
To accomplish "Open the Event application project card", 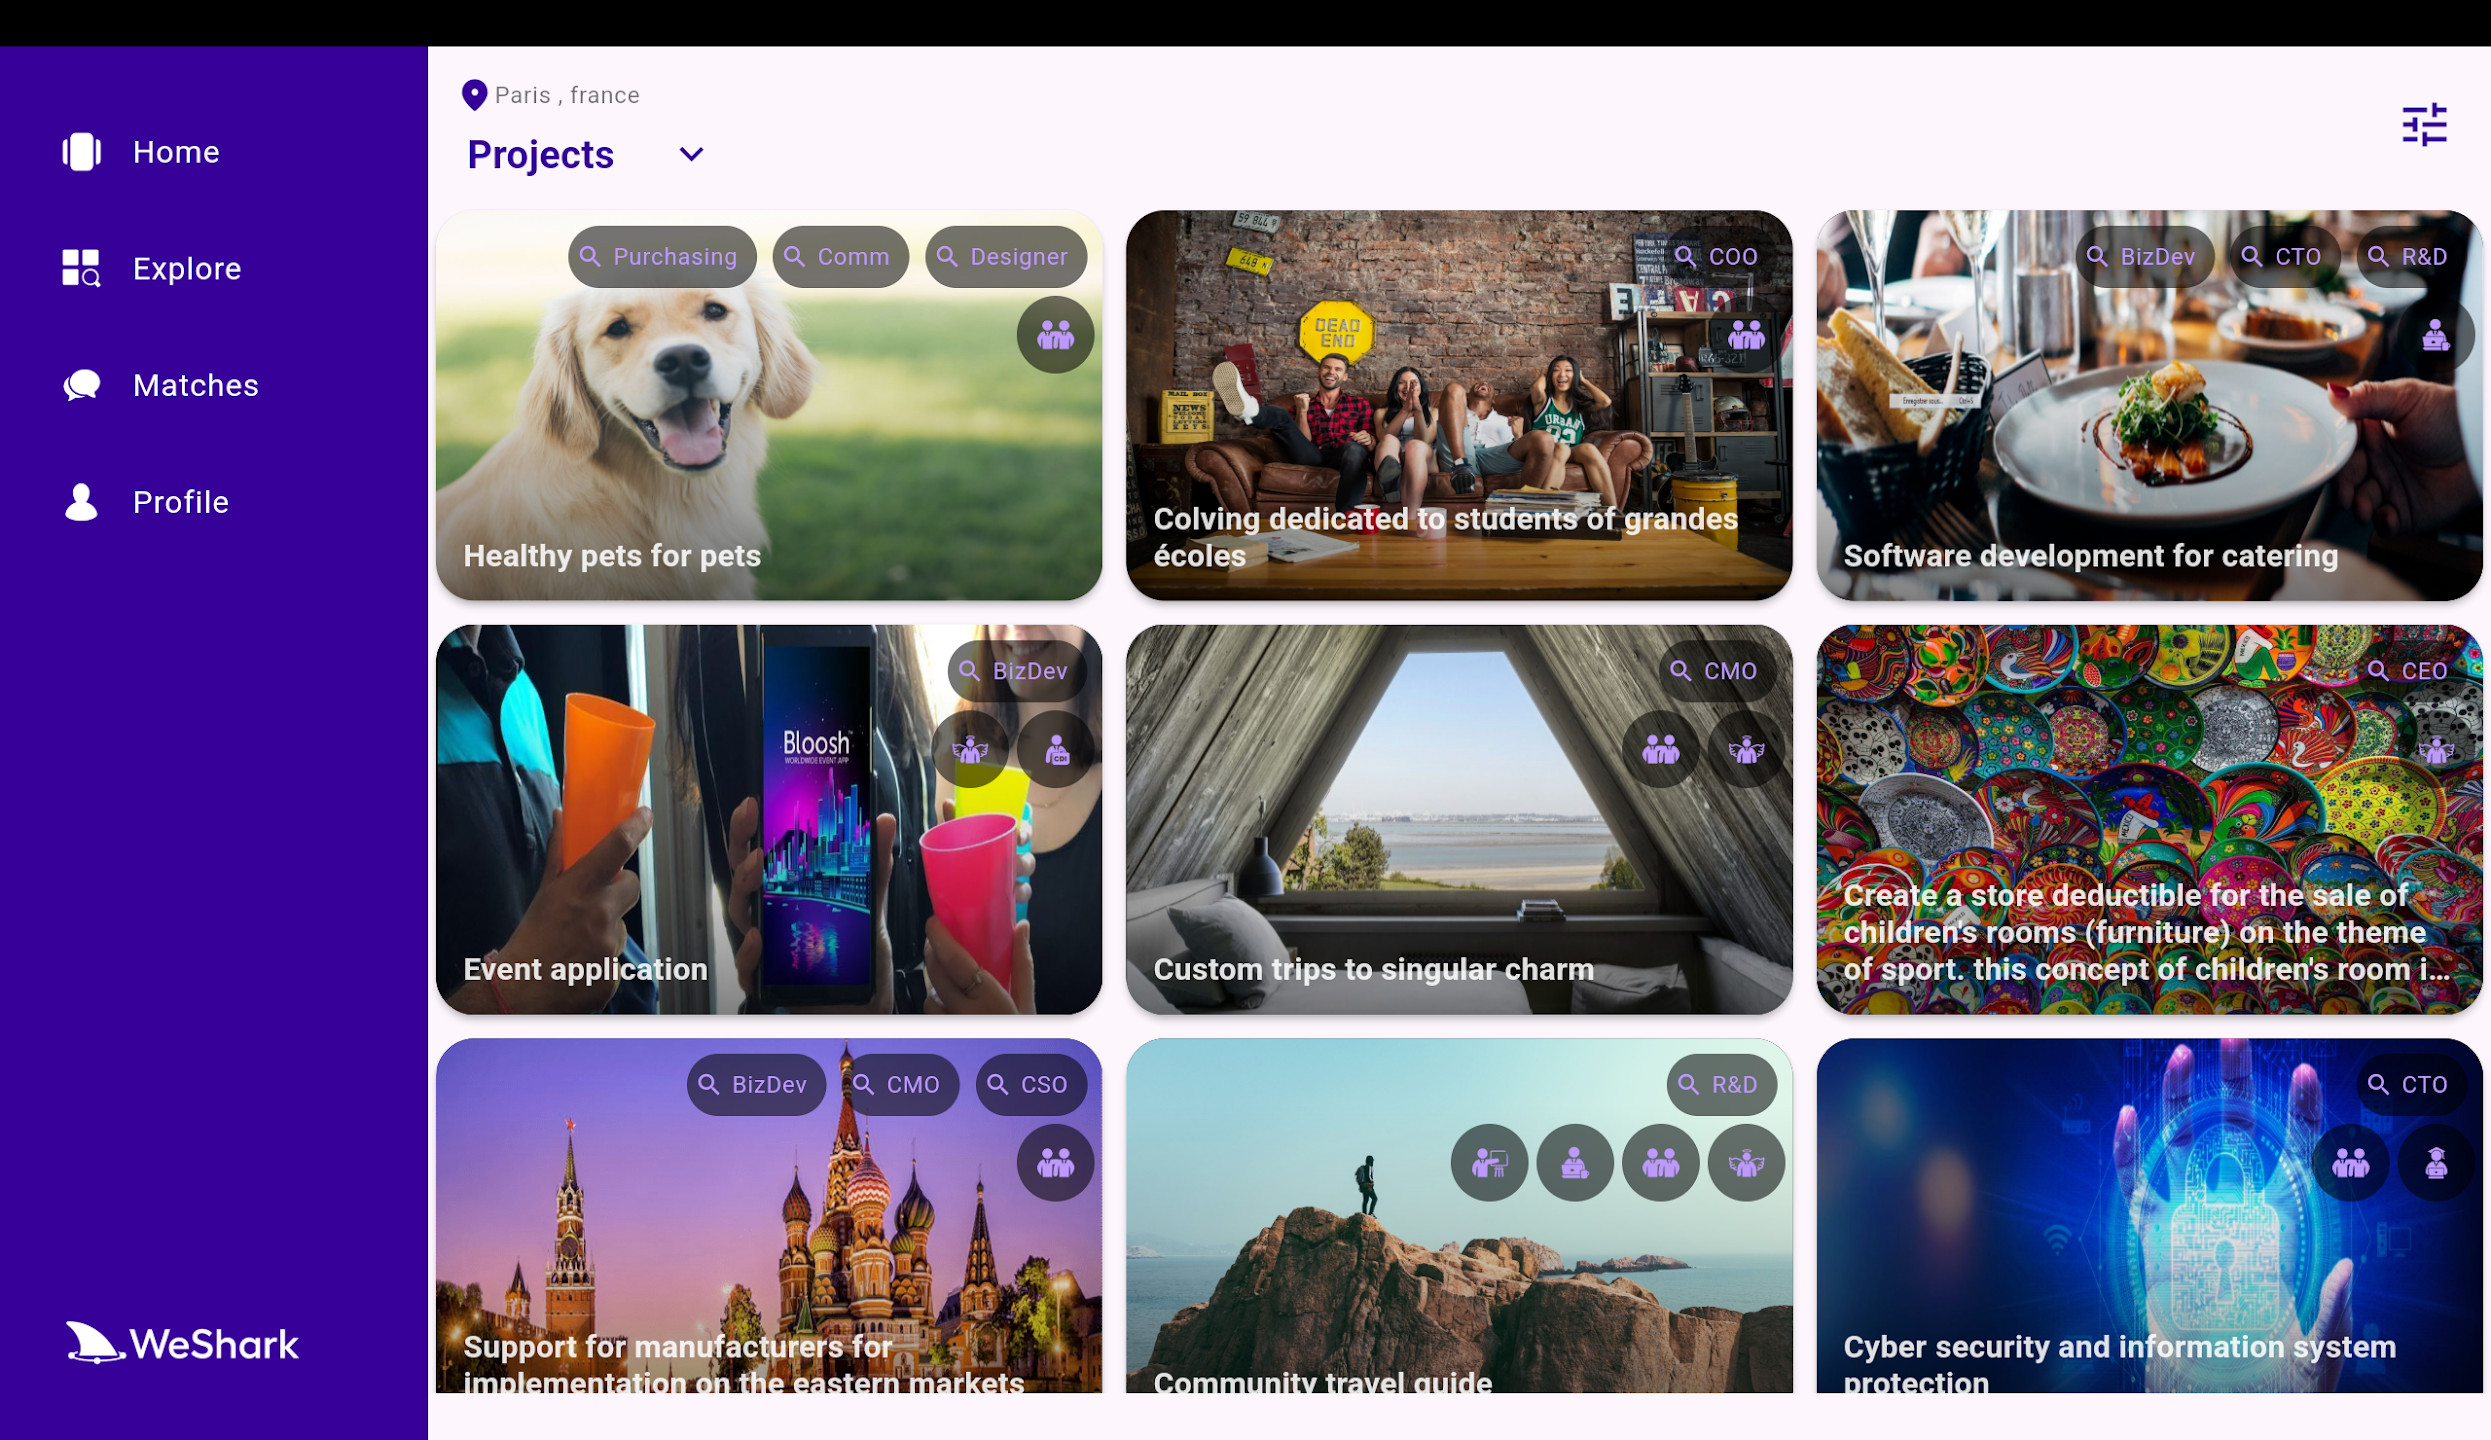I will (769, 820).
